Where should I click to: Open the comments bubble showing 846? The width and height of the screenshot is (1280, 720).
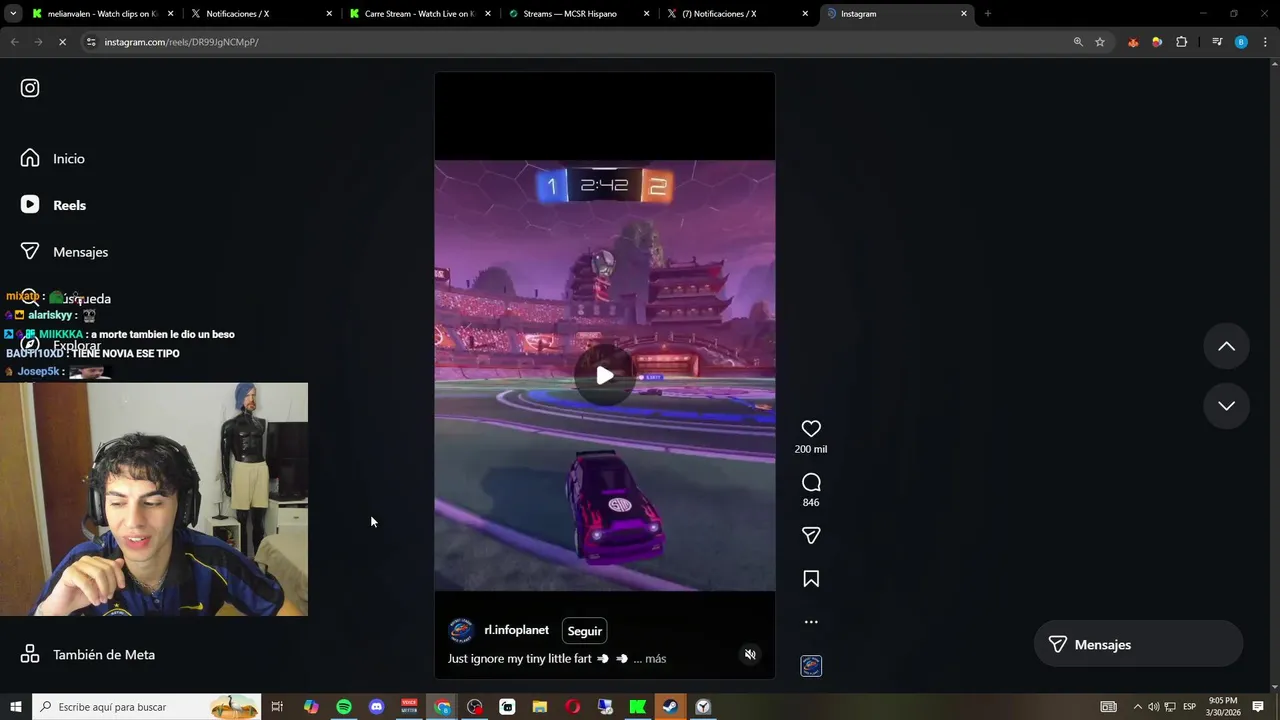pyautogui.click(x=811, y=483)
